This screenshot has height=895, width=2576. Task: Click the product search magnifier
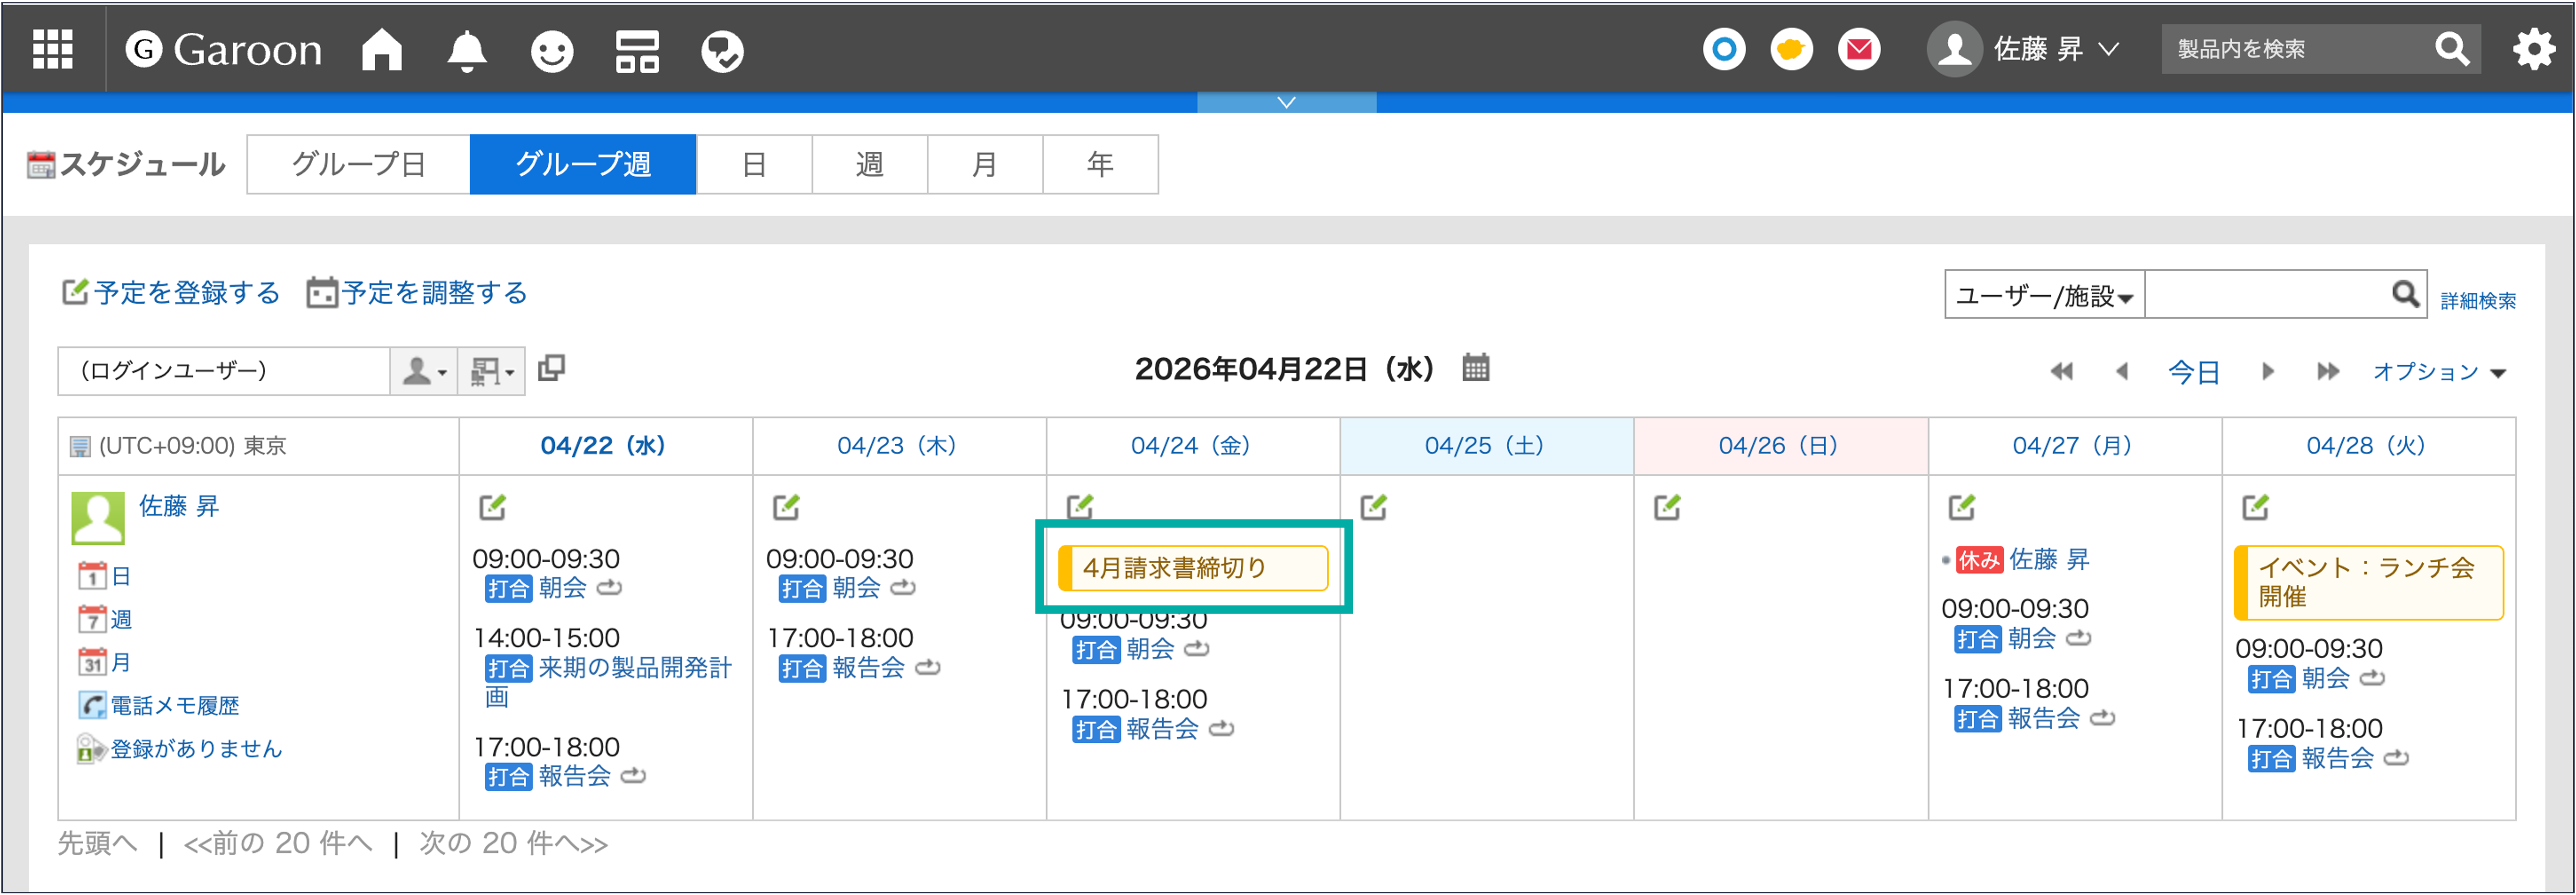pos(2452,49)
